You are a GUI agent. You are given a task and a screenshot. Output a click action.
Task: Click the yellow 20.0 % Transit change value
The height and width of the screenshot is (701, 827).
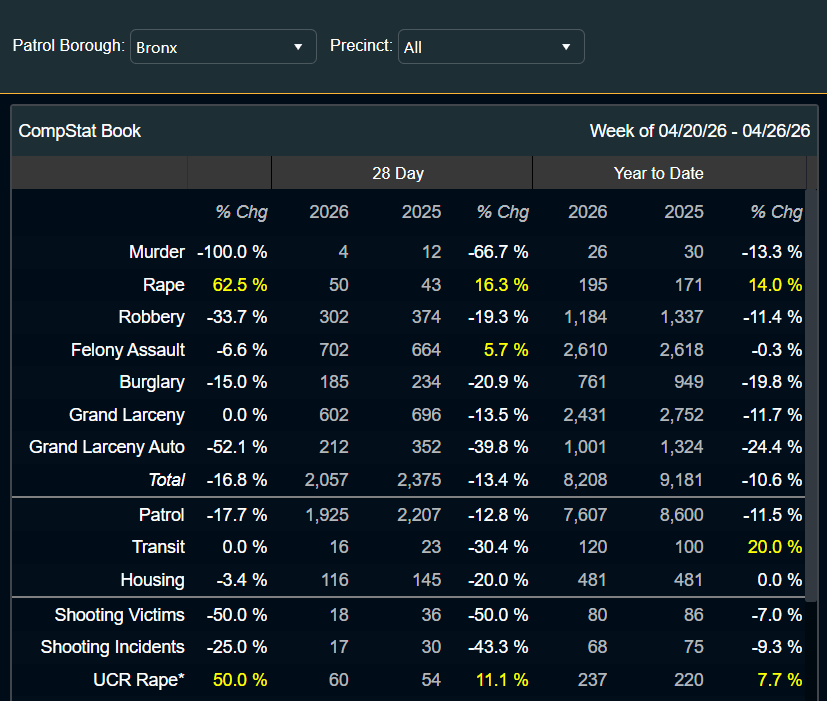coord(776,547)
